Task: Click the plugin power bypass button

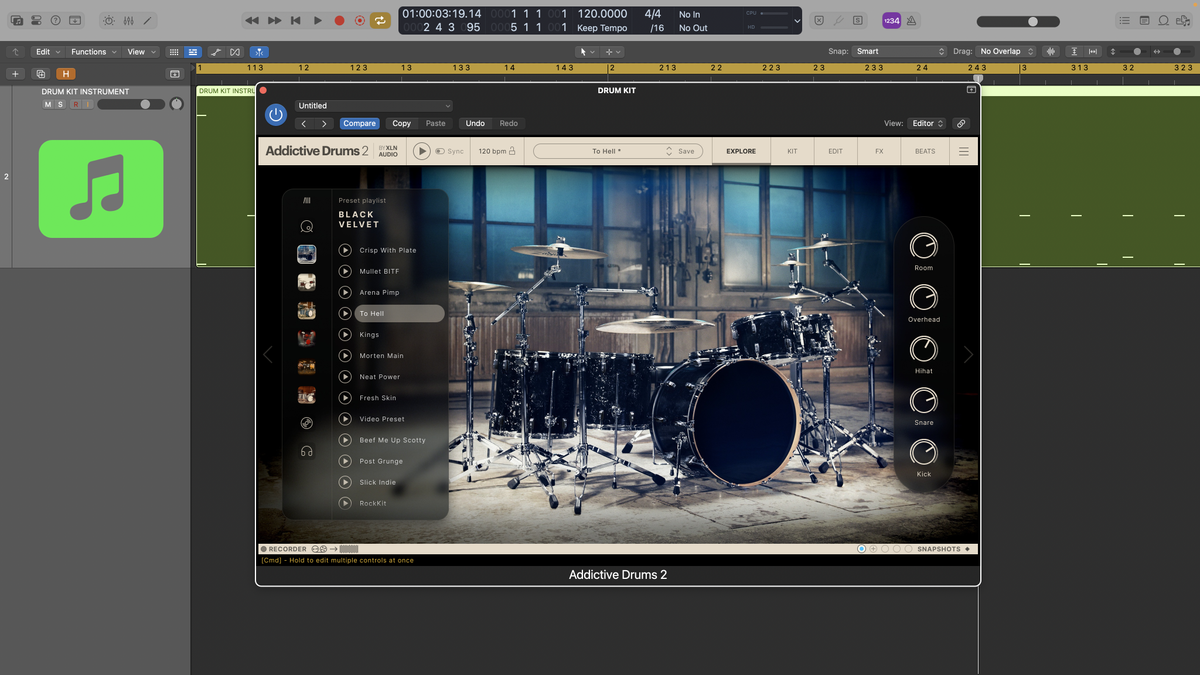Action: (276, 115)
